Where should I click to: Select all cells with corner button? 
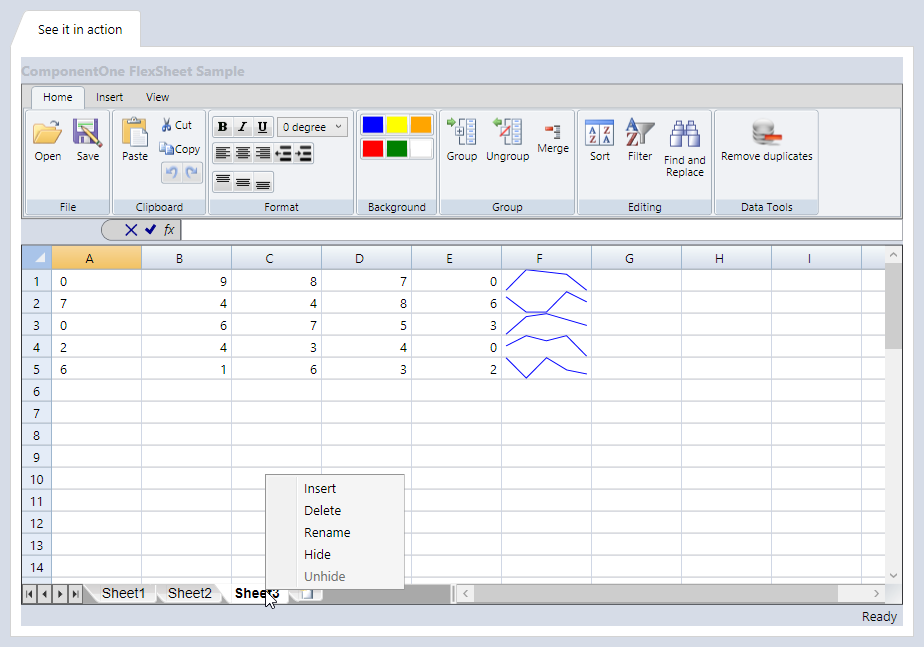click(x=37, y=258)
